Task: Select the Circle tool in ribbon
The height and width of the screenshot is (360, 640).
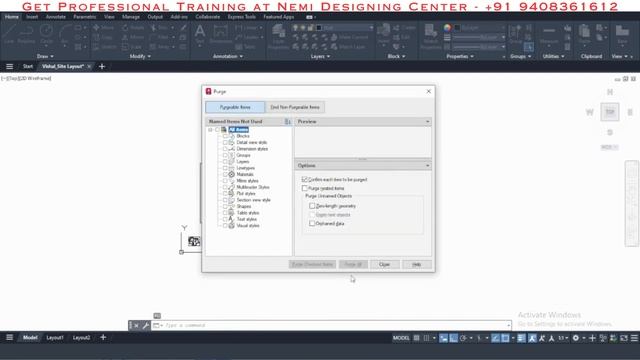Action: (x=47, y=33)
